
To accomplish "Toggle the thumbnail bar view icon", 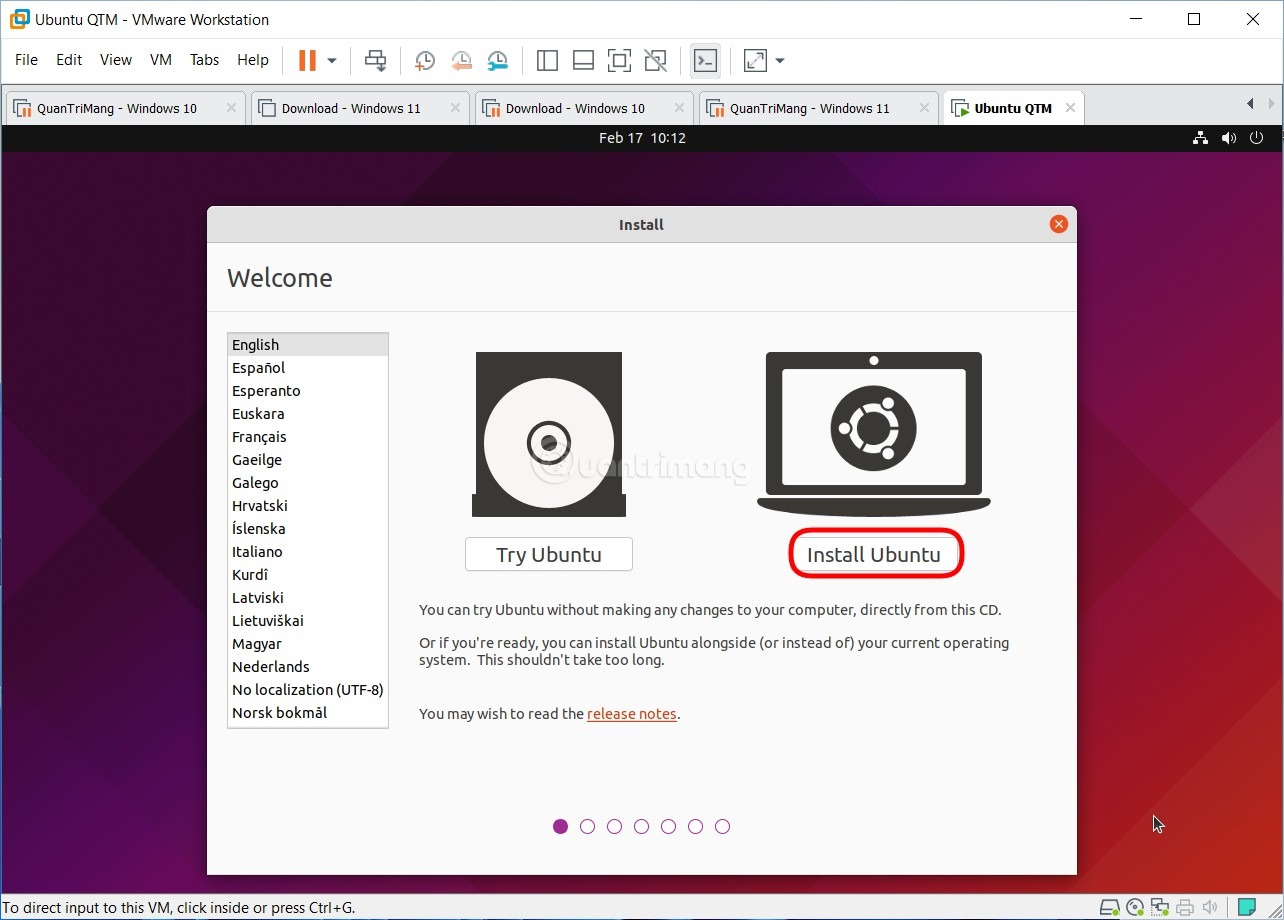I will (583, 60).
